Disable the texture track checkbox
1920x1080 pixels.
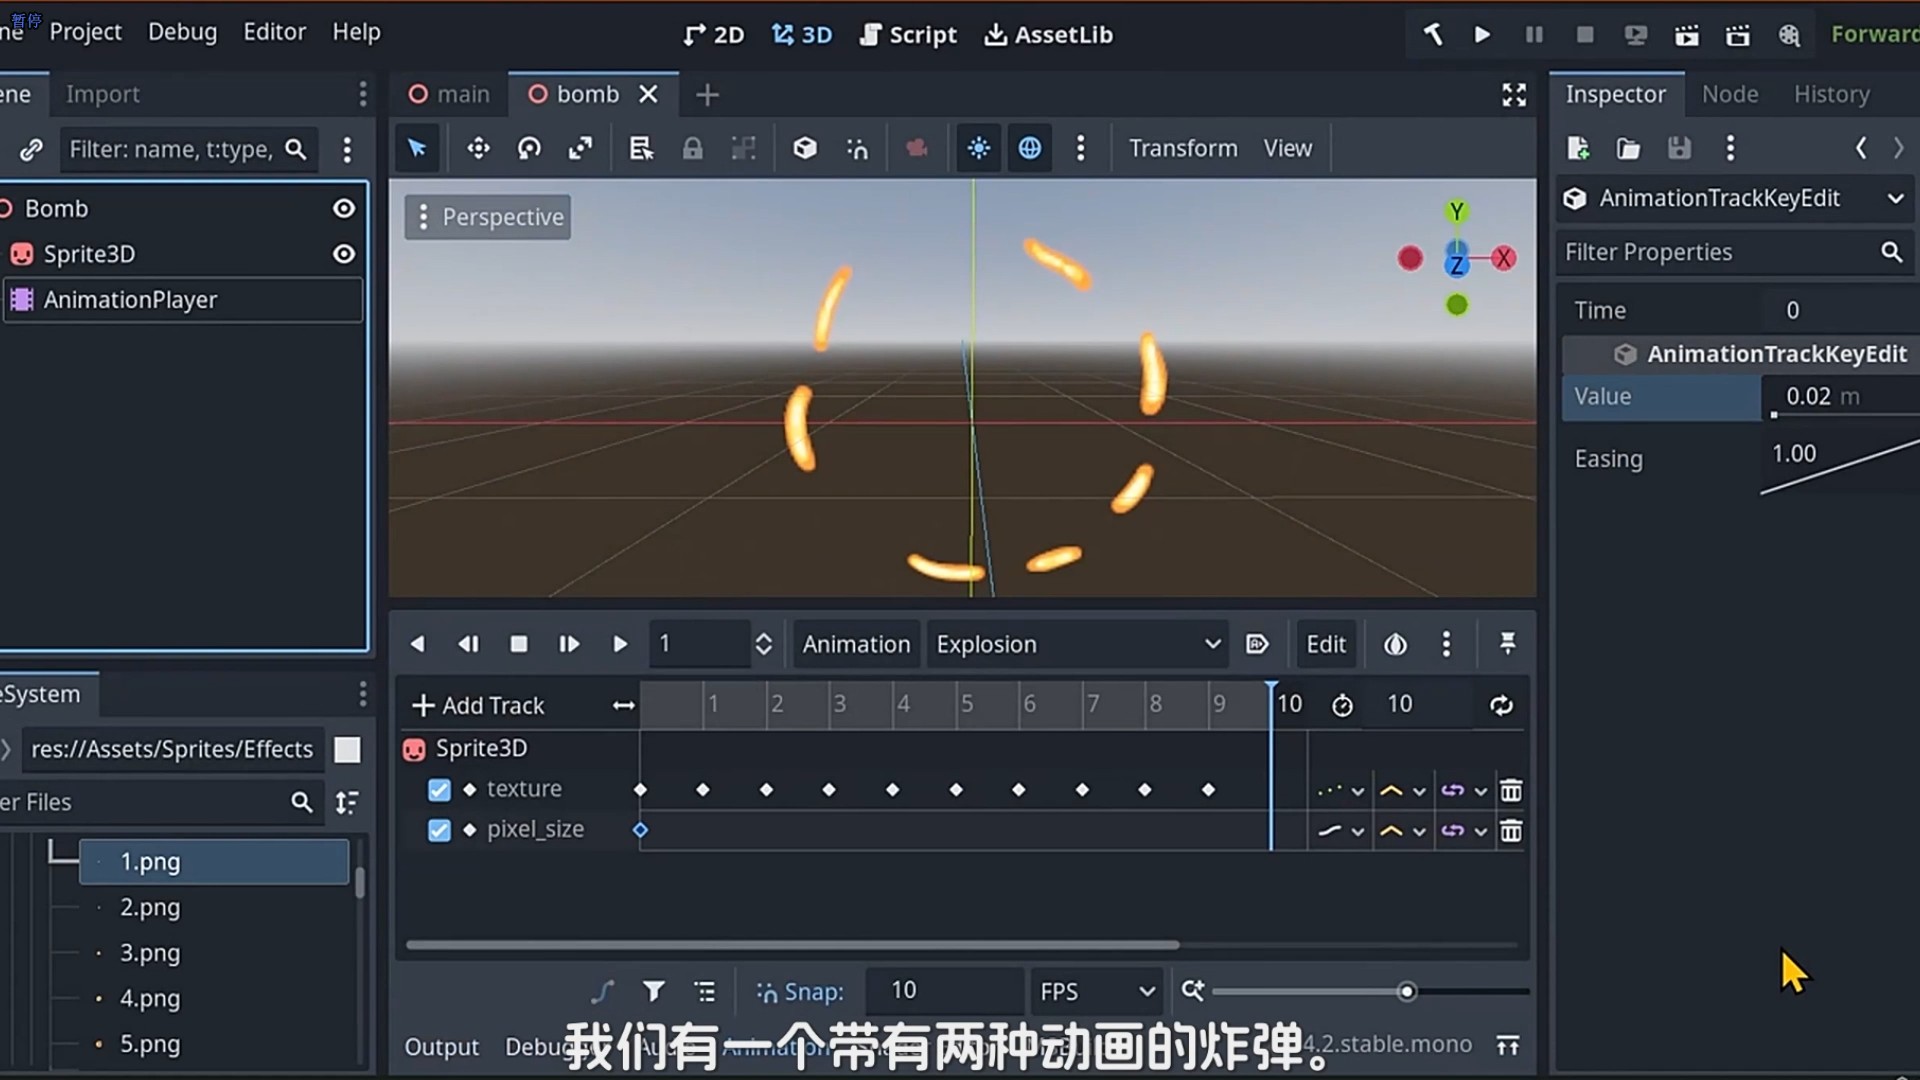point(439,790)
